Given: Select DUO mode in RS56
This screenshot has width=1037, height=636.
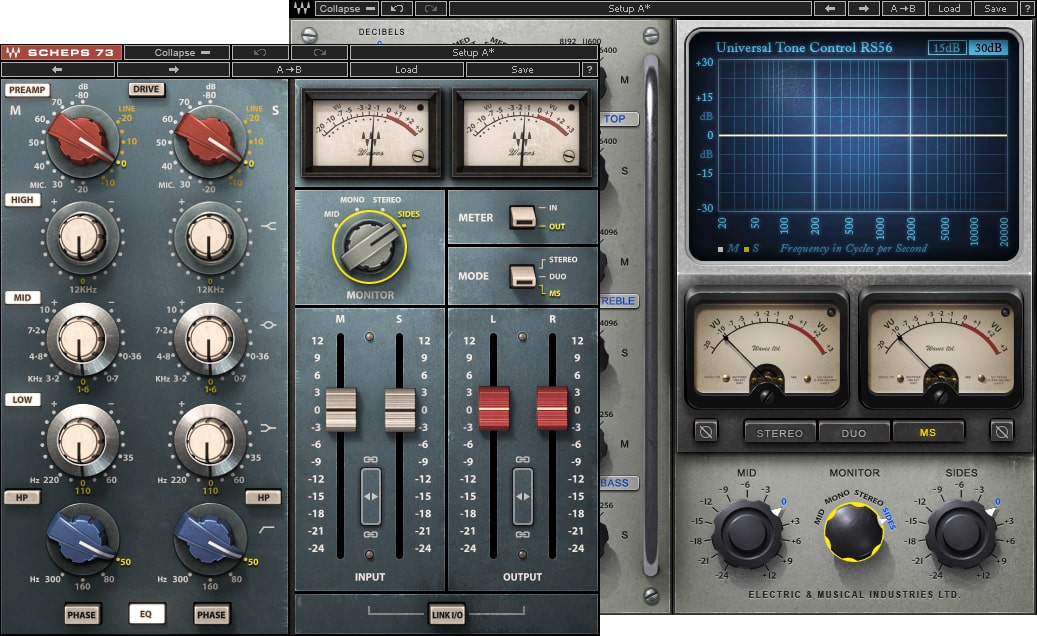Looking at the screenshot, I should tap(854, 432).
